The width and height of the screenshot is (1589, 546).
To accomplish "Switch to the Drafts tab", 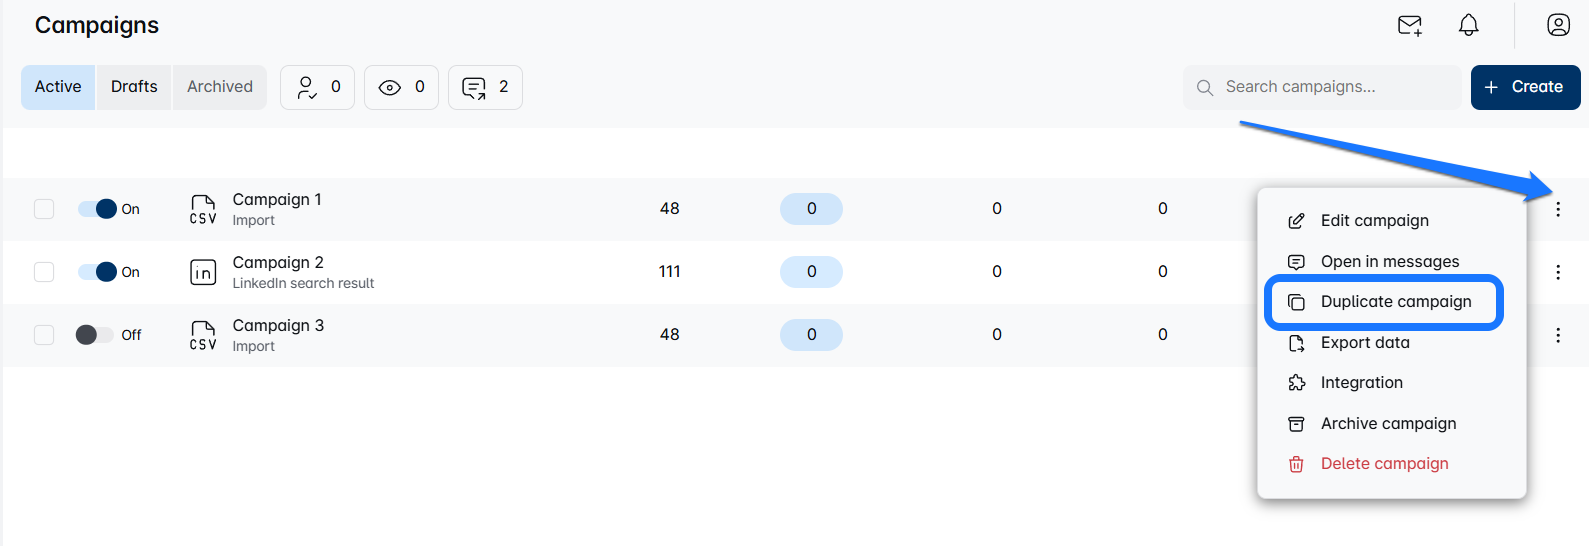I will point(134,87).
